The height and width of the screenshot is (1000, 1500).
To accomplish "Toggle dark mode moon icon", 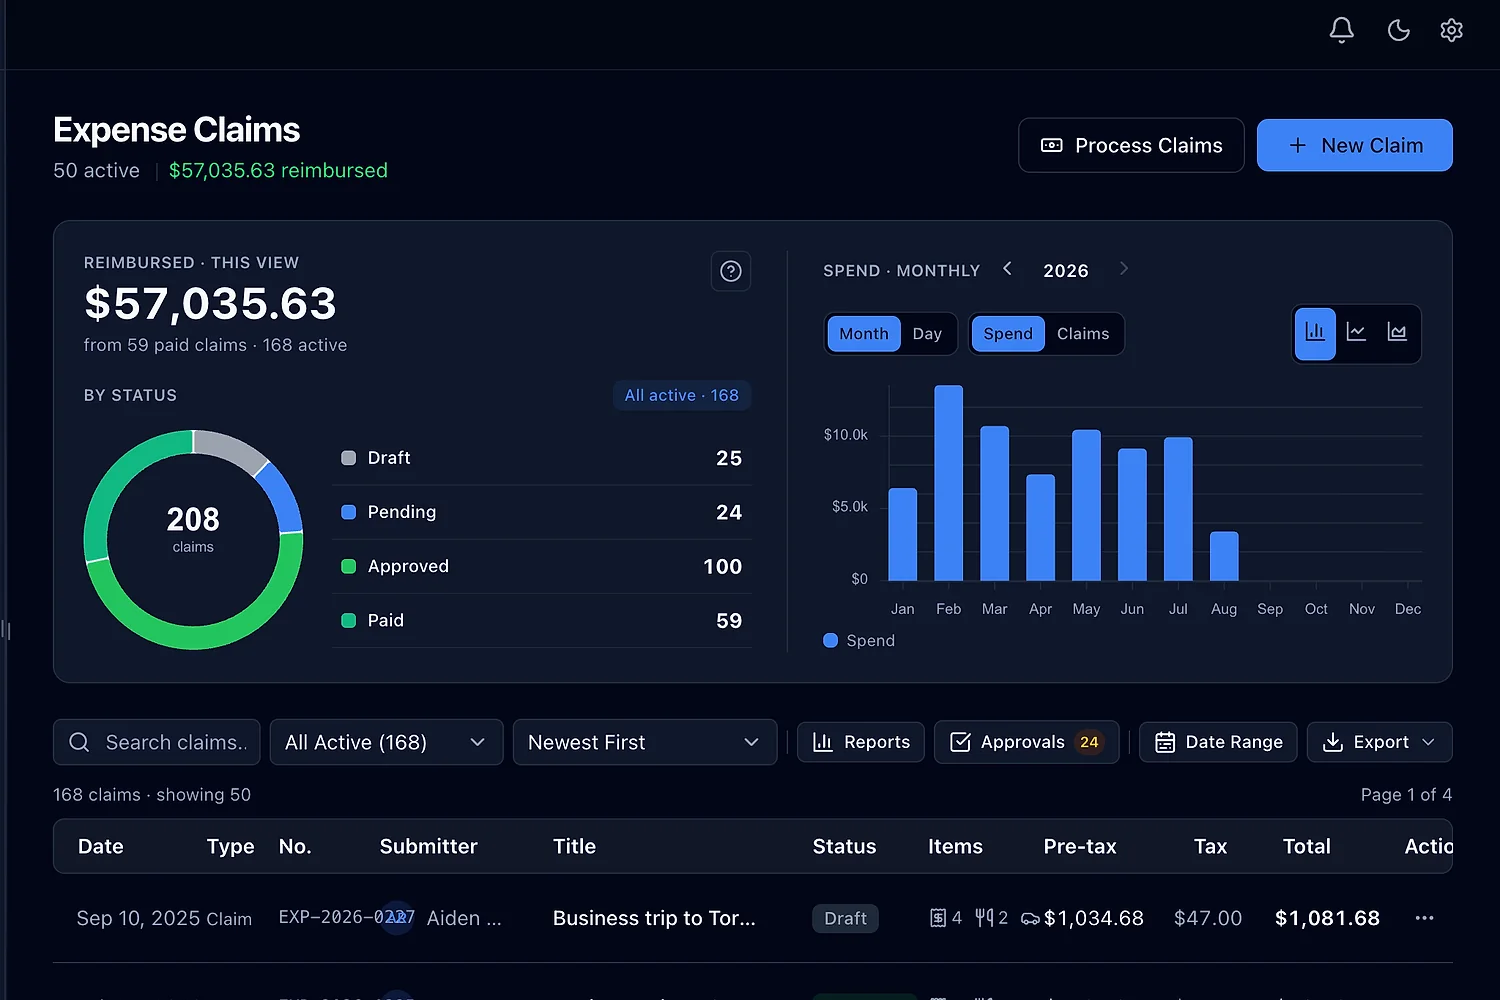I will click(1398, 30).
